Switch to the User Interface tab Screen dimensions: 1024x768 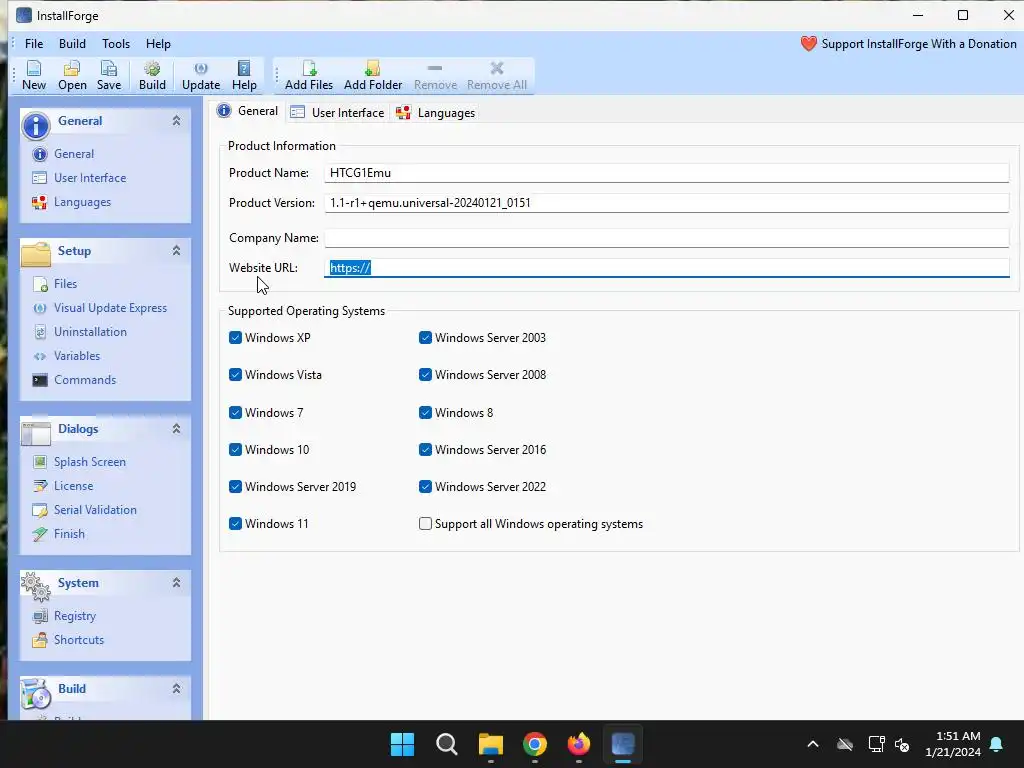pos(337,112)
